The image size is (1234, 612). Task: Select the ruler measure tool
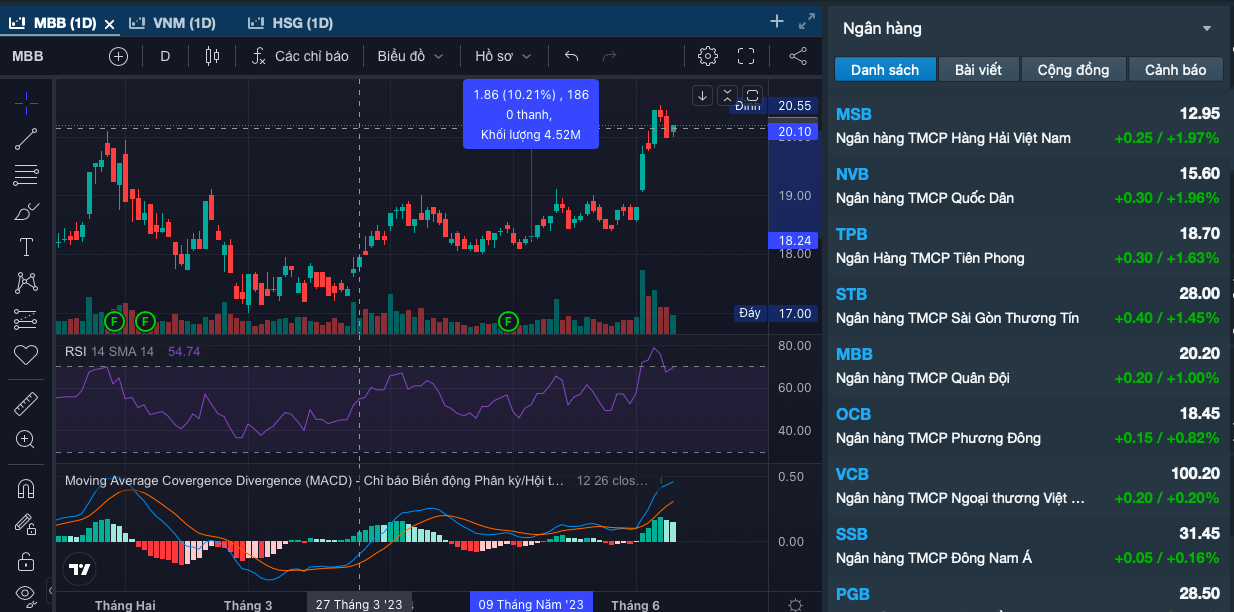[27, 404]
